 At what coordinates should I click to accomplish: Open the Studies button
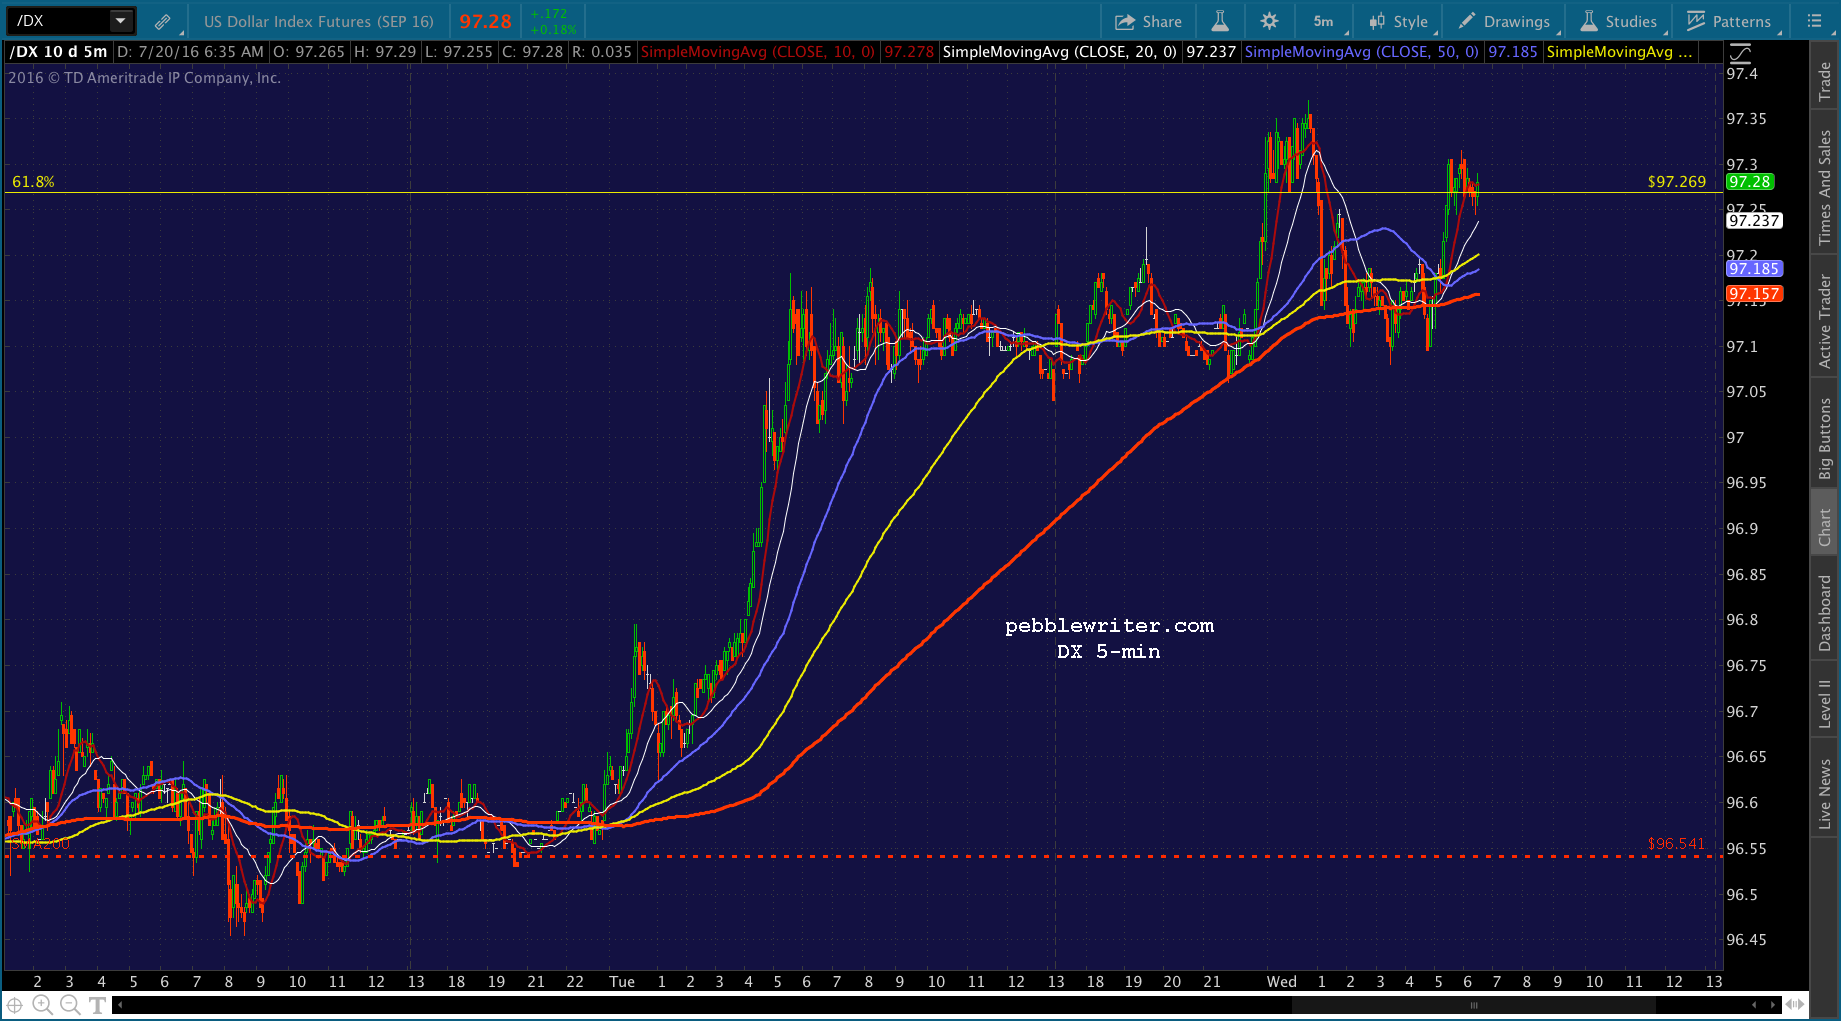(x=1619, y=21)
